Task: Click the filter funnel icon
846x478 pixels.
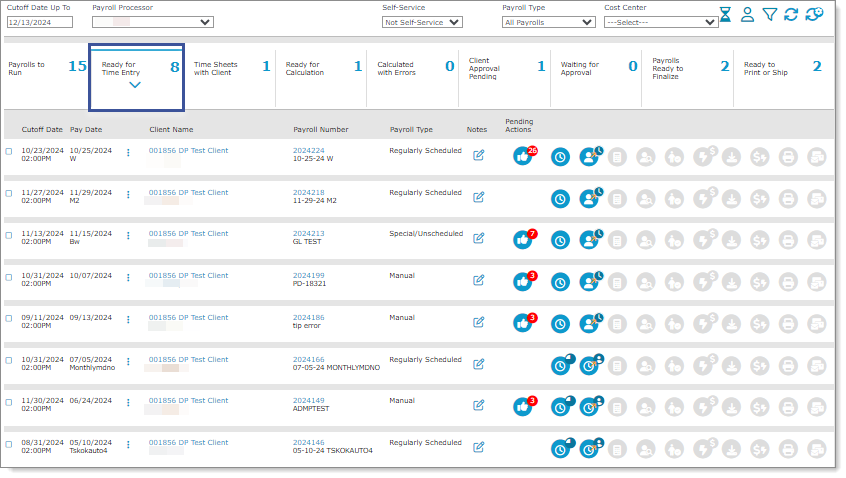Action: (770, 15)
